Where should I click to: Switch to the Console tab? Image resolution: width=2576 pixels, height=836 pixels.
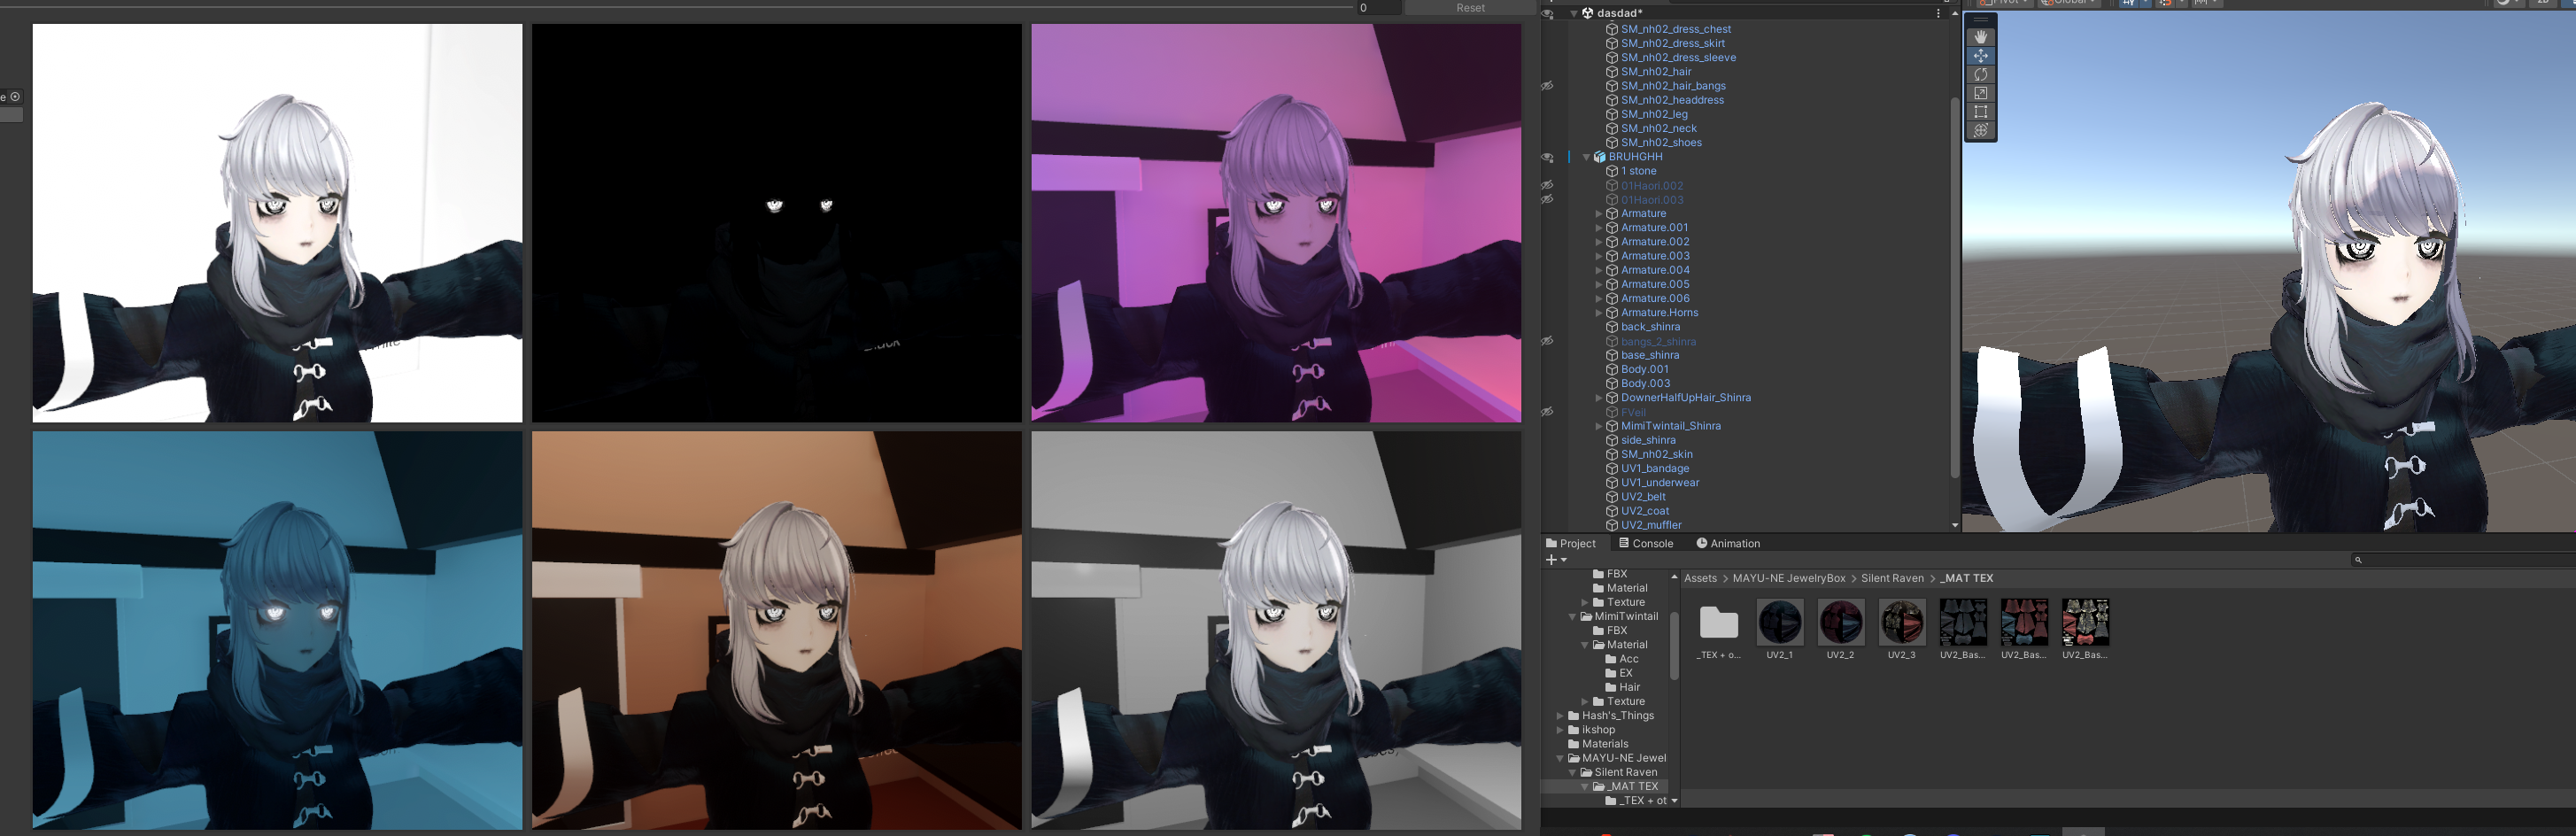1646,544
